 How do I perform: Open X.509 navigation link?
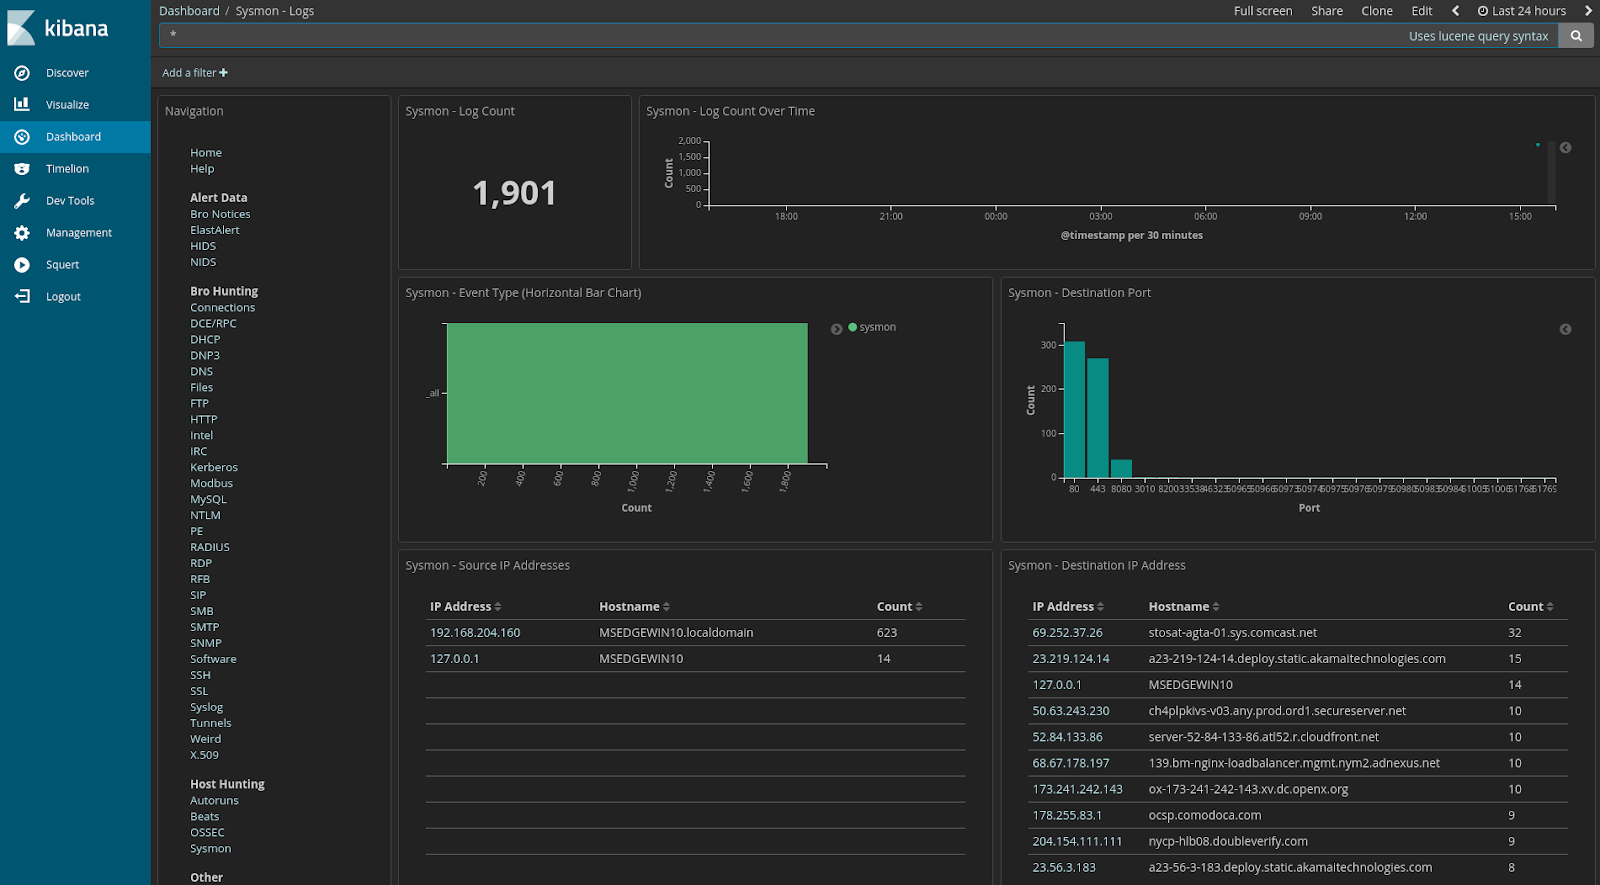click(204, 756)
